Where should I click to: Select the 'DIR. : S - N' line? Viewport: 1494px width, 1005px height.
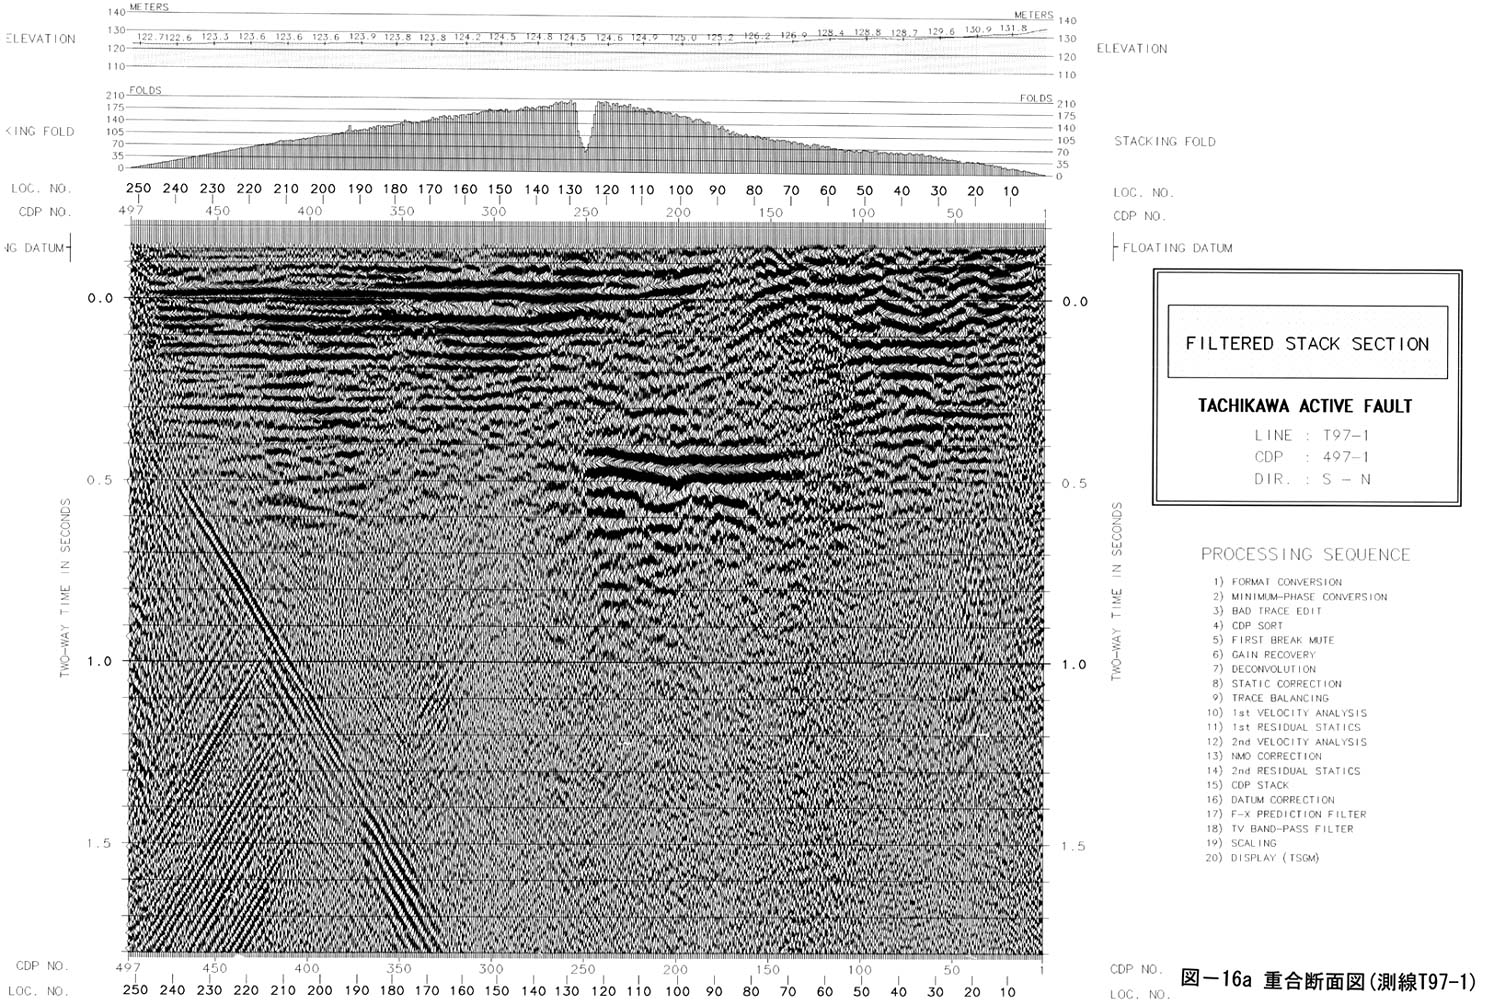click(x=1311, y=479)
